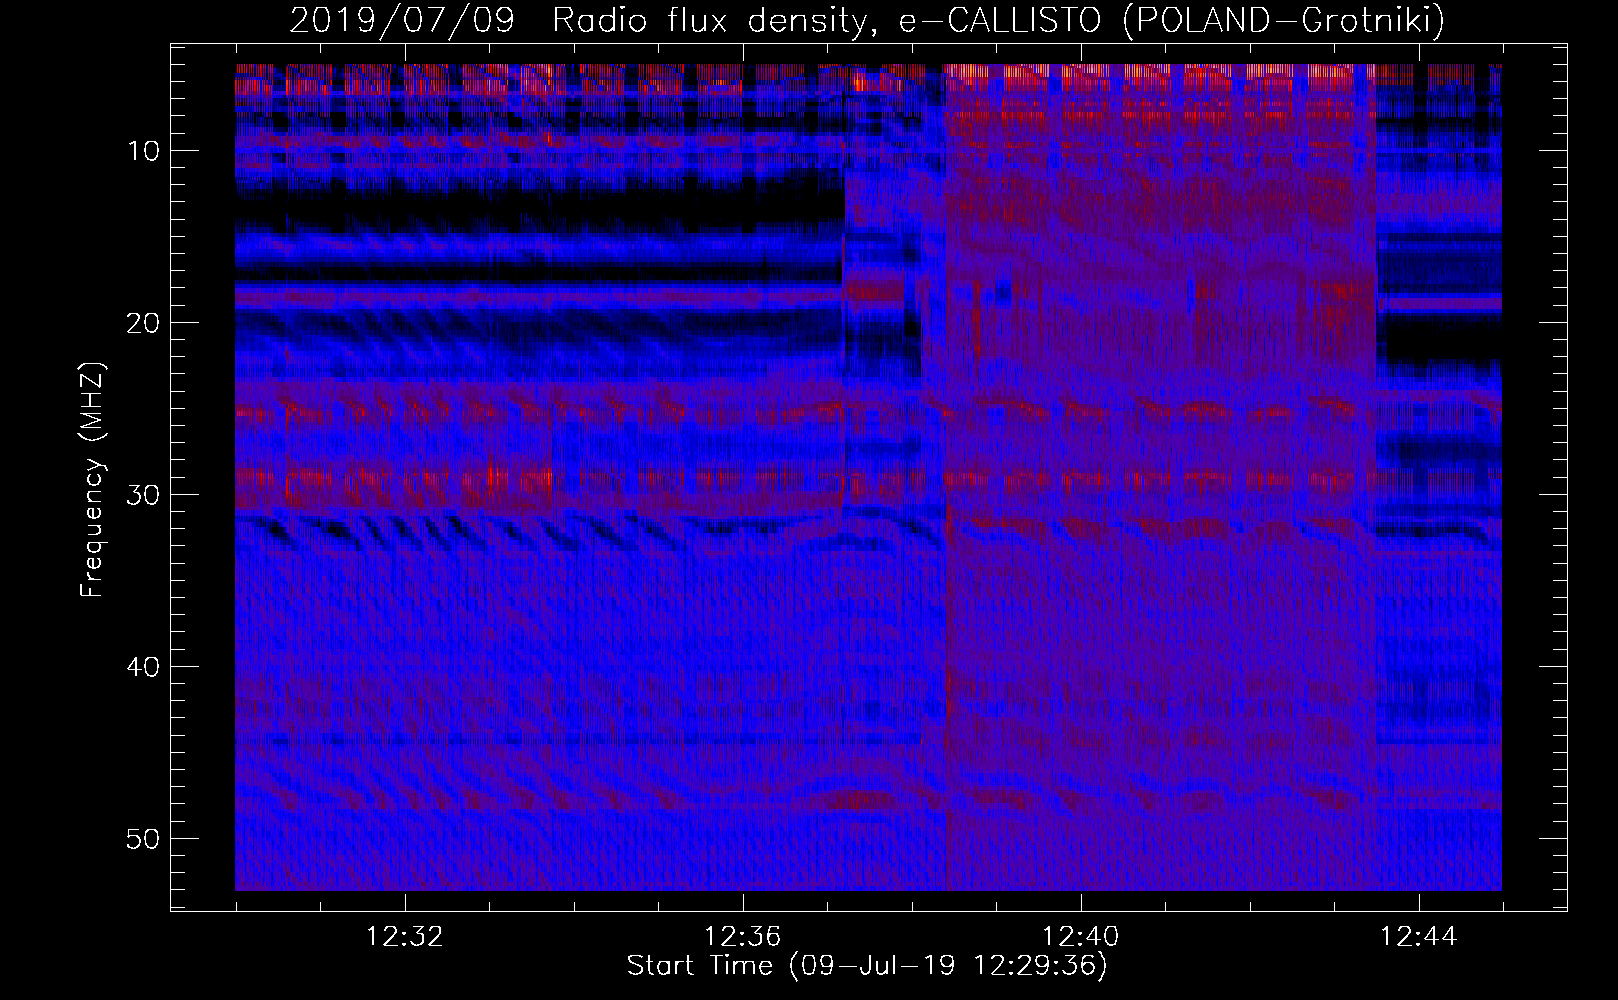Click the 12:44 time tick label
Screen dimensions: 1618x1000
tap(1419, 937)
